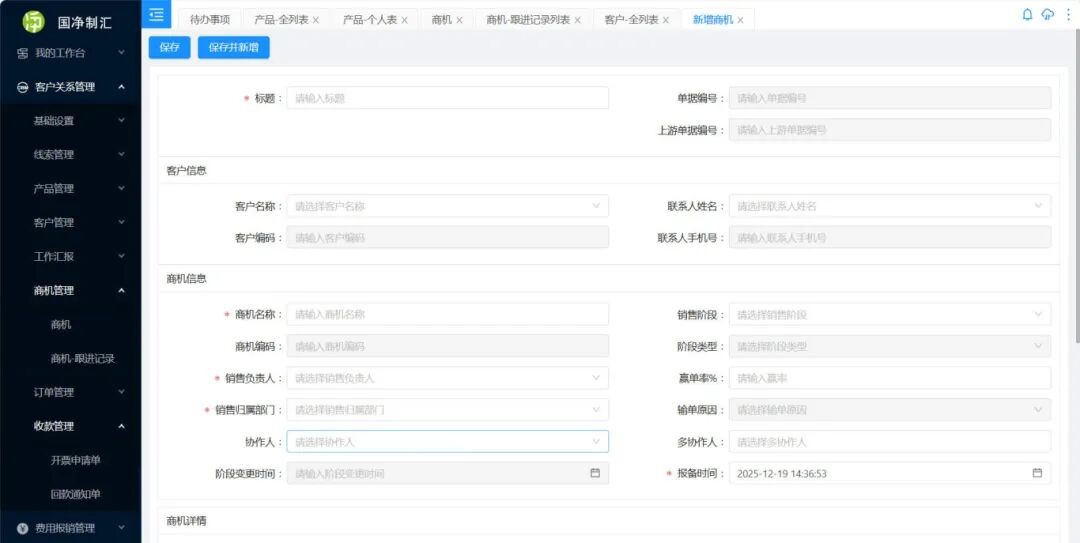Open calendar picker in 报备时间 field
1080x543 pixels.
(x=1037, y=473)
